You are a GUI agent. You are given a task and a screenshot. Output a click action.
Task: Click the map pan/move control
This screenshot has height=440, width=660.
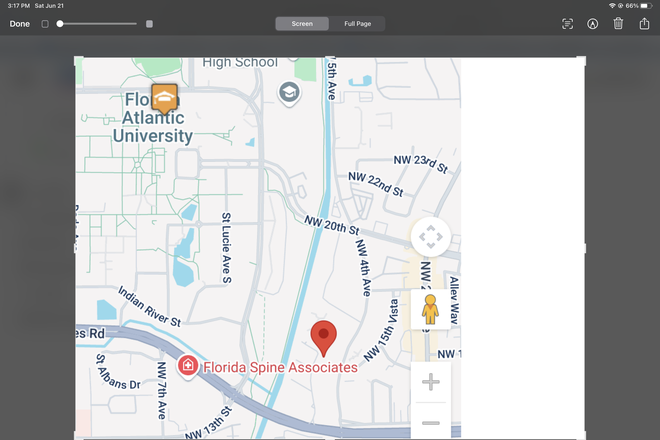430,237
